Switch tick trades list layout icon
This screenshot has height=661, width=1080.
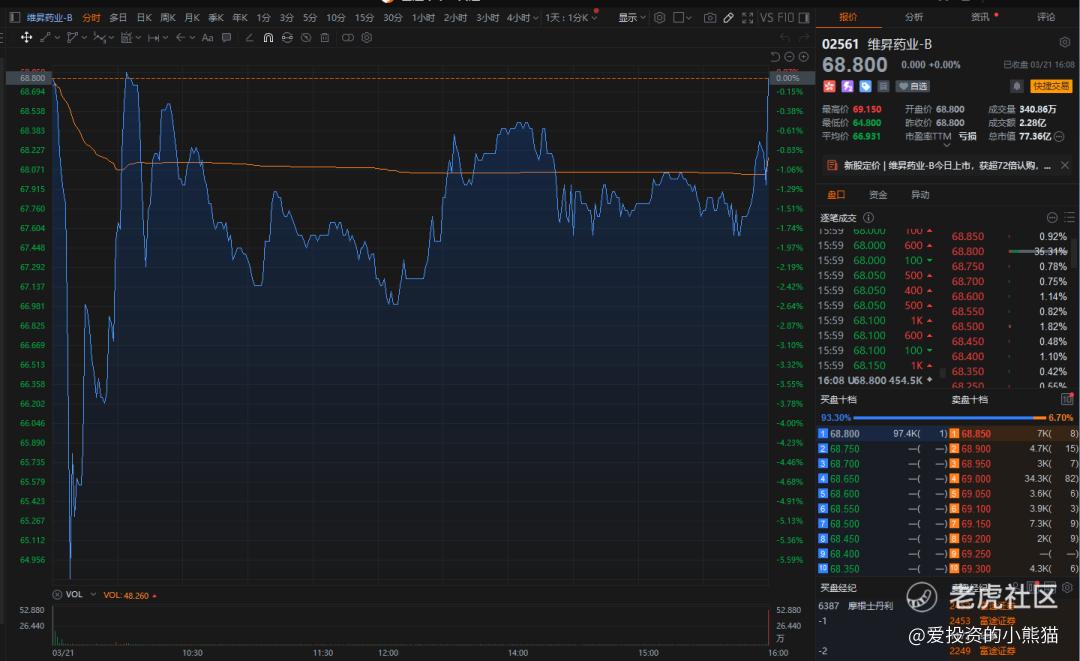pos(1069,218)
